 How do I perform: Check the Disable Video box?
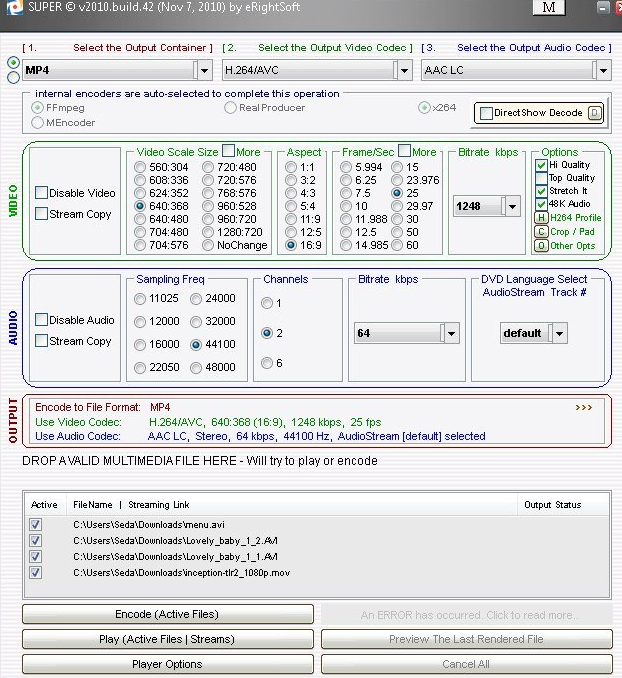42,193
